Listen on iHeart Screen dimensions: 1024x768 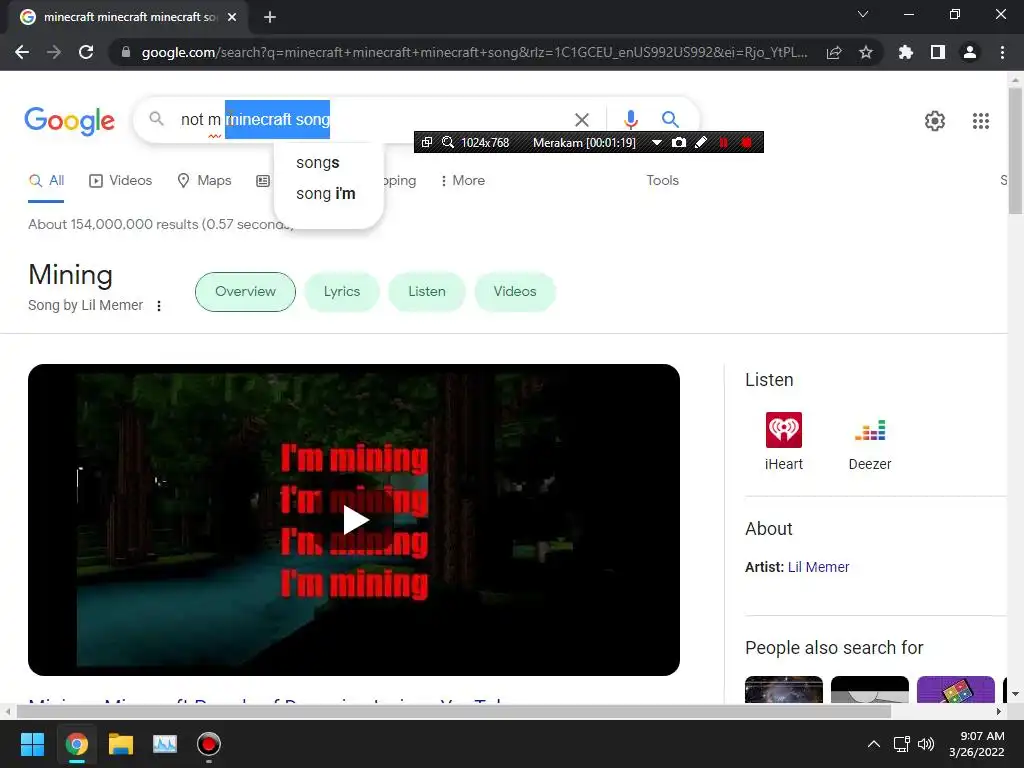(x=784, y=442)
